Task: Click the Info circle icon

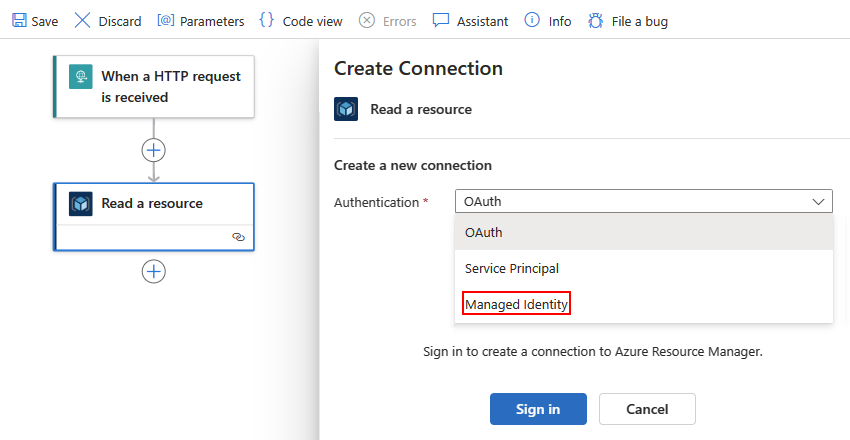Action: (532, 21)
